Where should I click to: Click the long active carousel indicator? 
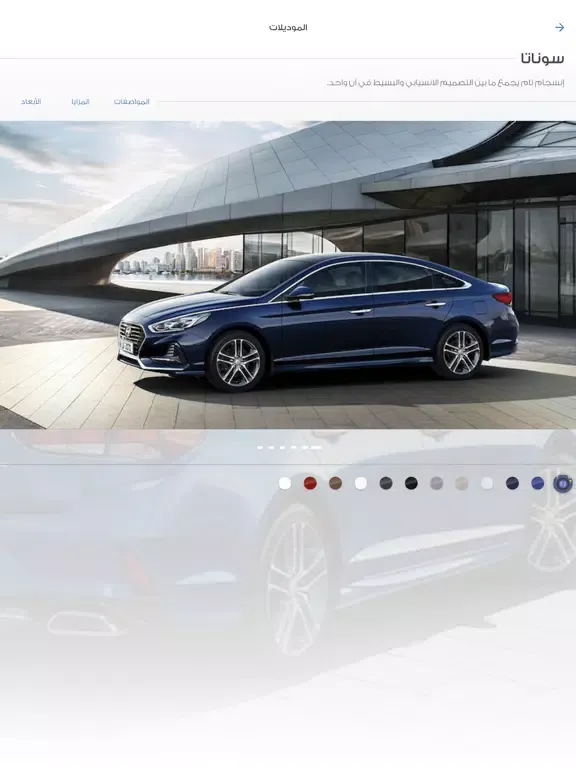[316, 447]
